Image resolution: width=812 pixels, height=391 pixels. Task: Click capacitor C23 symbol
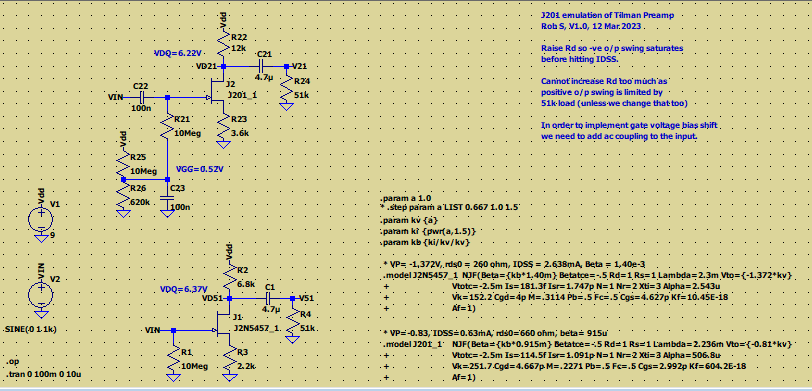[167, 197]
